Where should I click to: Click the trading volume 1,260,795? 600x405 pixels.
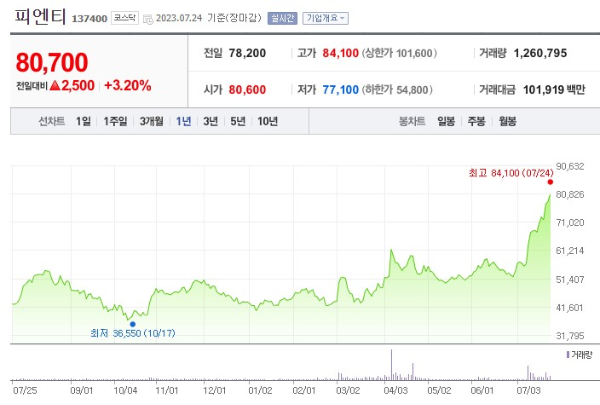tap(540, 53)
